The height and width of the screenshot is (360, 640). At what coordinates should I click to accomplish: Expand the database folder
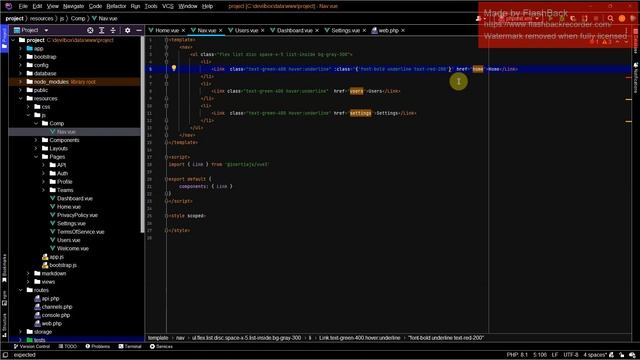click(x=20, y=73)
